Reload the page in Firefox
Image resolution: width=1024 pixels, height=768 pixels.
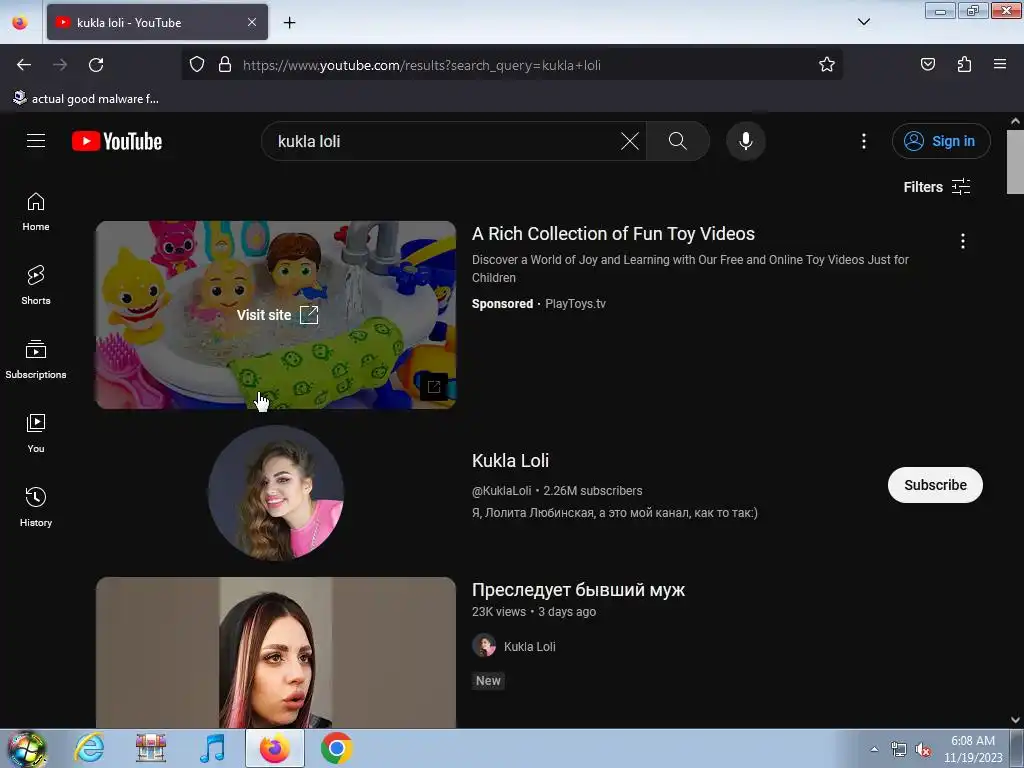pyautogui.click(x=96, y=65)
